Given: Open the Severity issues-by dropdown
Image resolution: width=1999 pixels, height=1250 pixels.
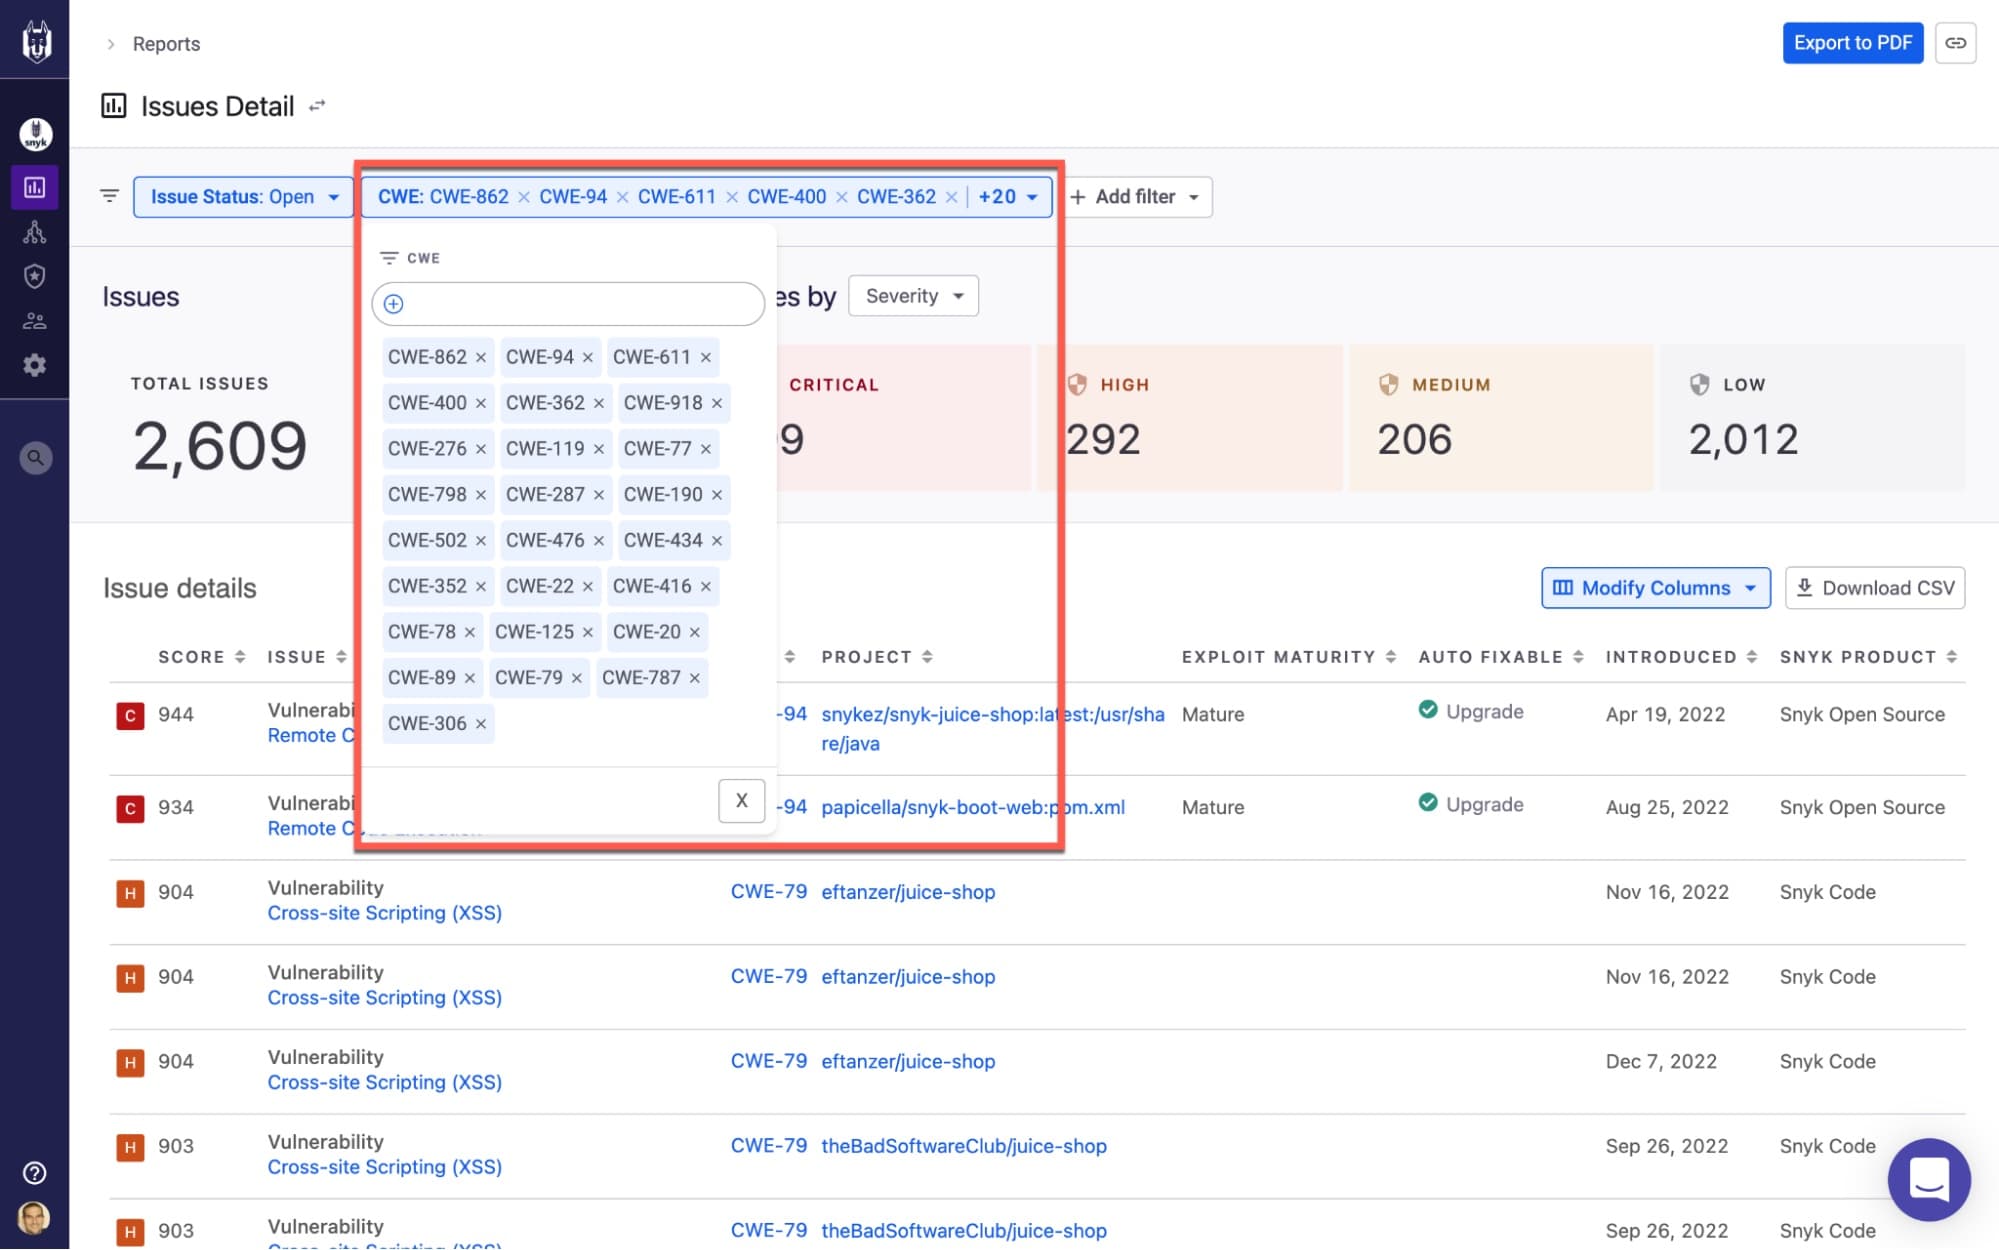Looking at the screenshot, I should click(913, 295).
